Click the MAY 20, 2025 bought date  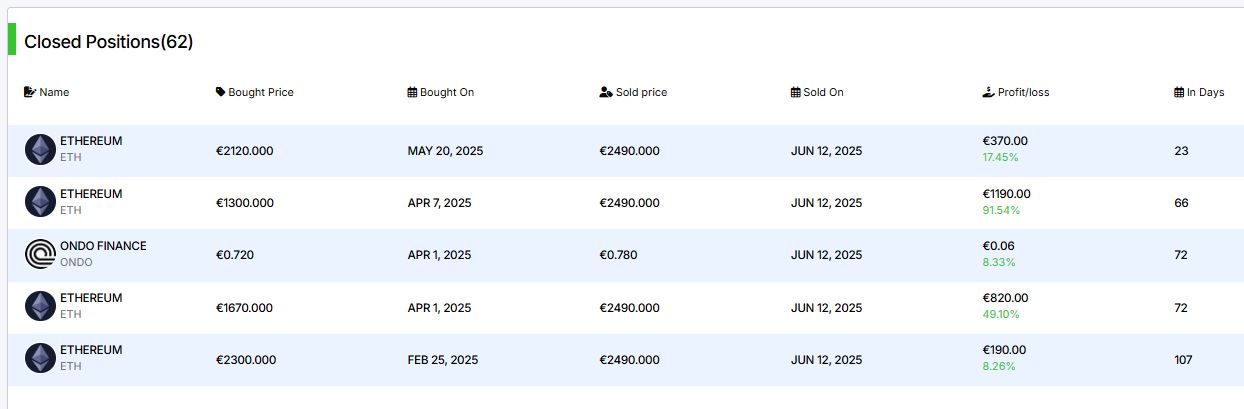445,151
